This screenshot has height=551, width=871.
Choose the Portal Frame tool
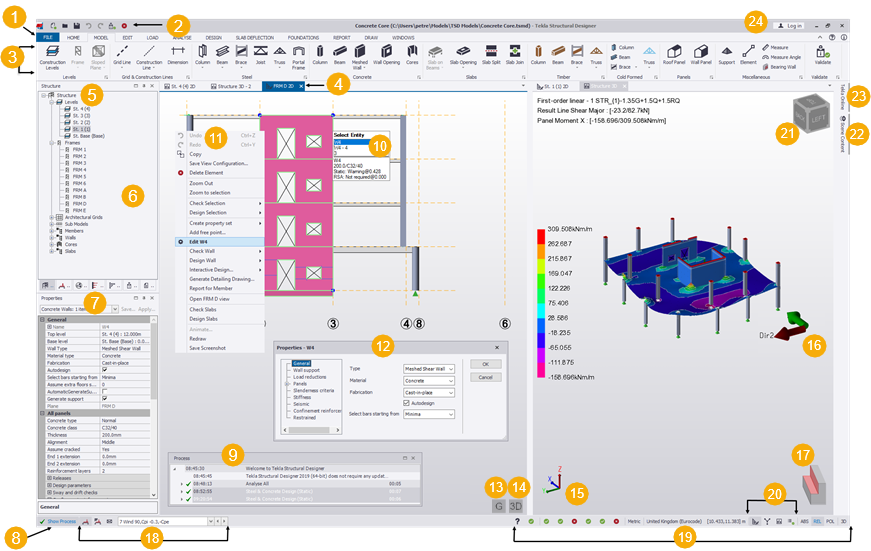click(x=298, y=57)
